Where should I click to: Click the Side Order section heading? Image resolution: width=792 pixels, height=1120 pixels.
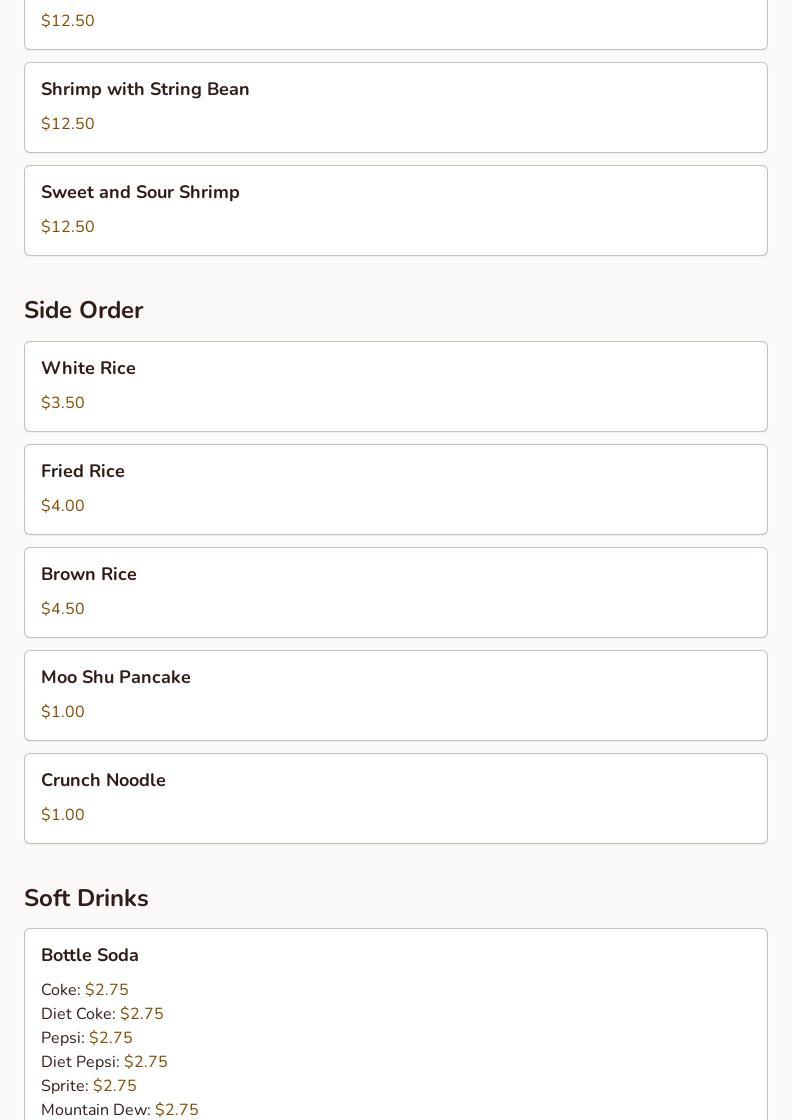coord(84,310)
